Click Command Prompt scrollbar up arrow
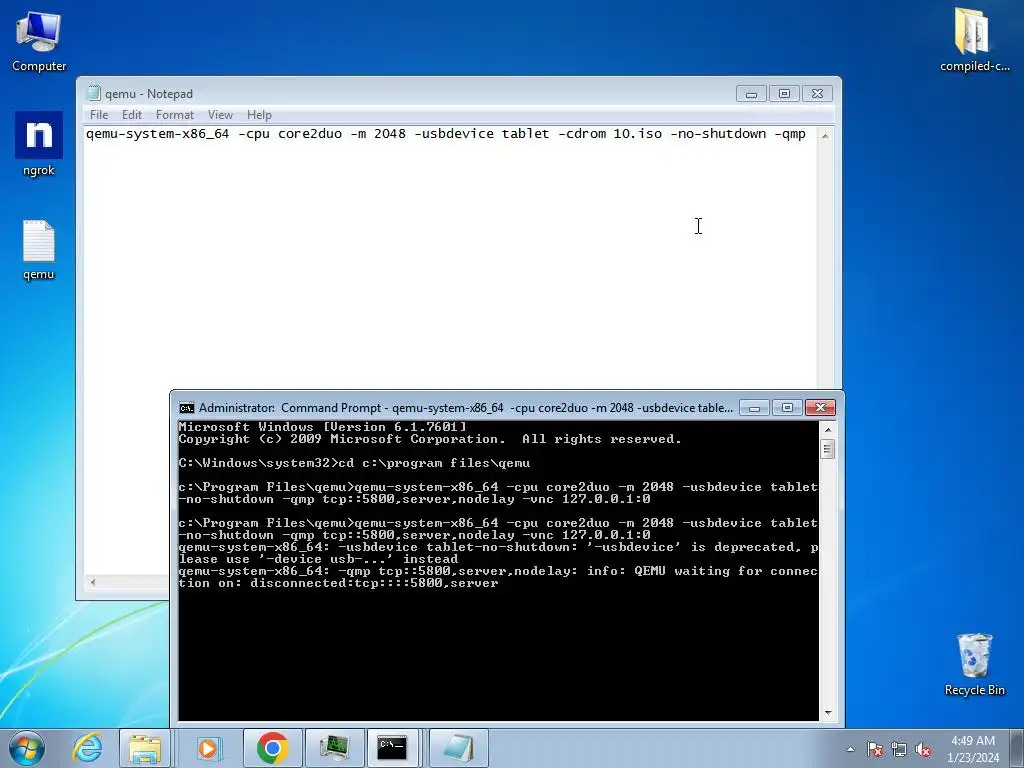This screenshot has height=768, width=1024. (827, 429)
